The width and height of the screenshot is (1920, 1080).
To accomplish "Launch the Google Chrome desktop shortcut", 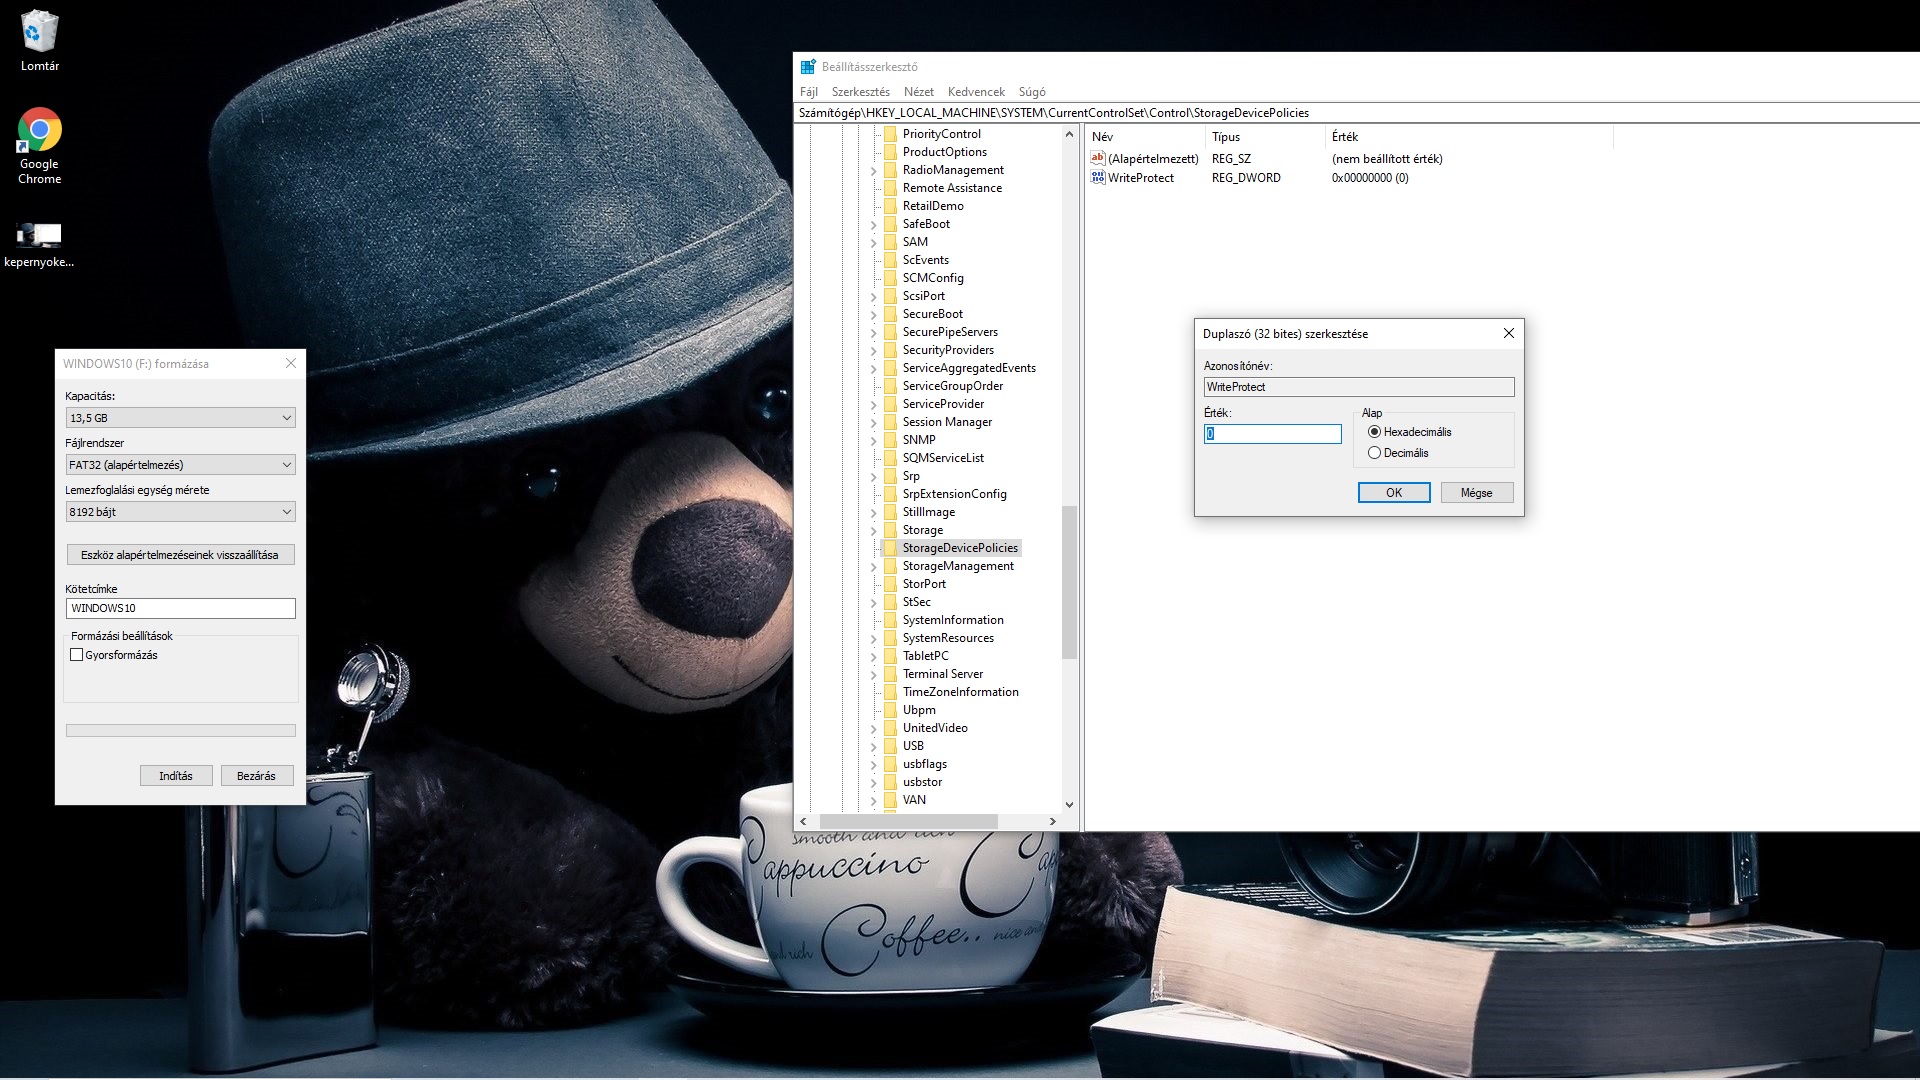I will click(x=39, y=130).
